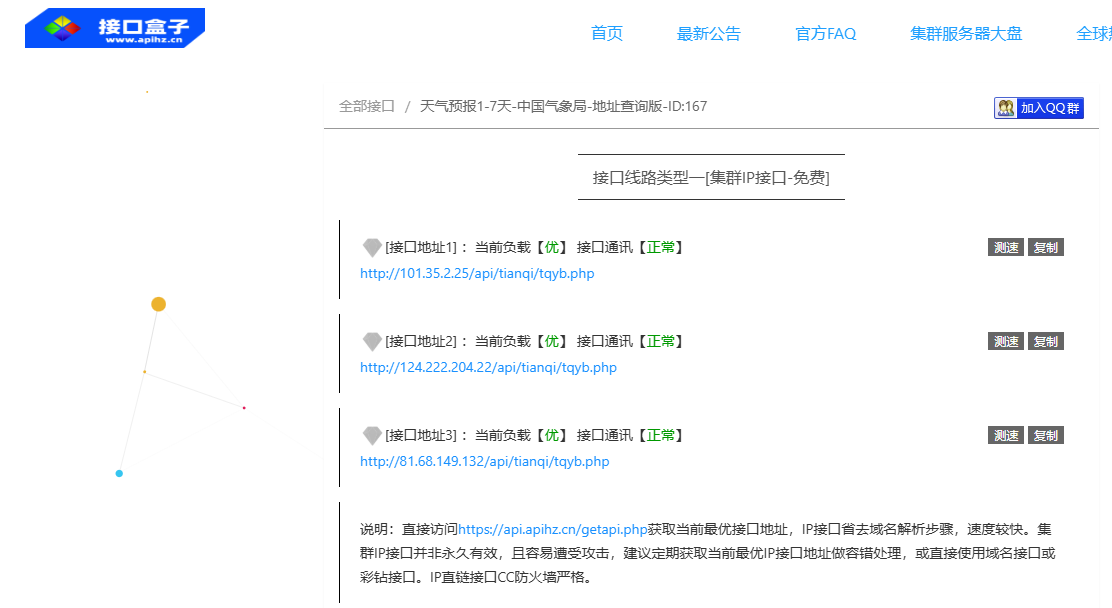Run 测速 for 接口地址3
Viewport: 1112px width, 608px height.
point(1006,436)
